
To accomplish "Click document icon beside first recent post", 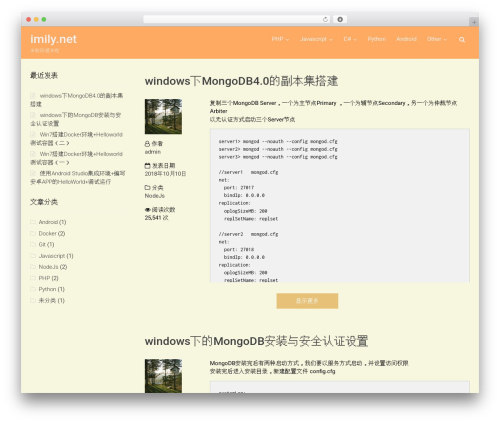I will 33,95.
